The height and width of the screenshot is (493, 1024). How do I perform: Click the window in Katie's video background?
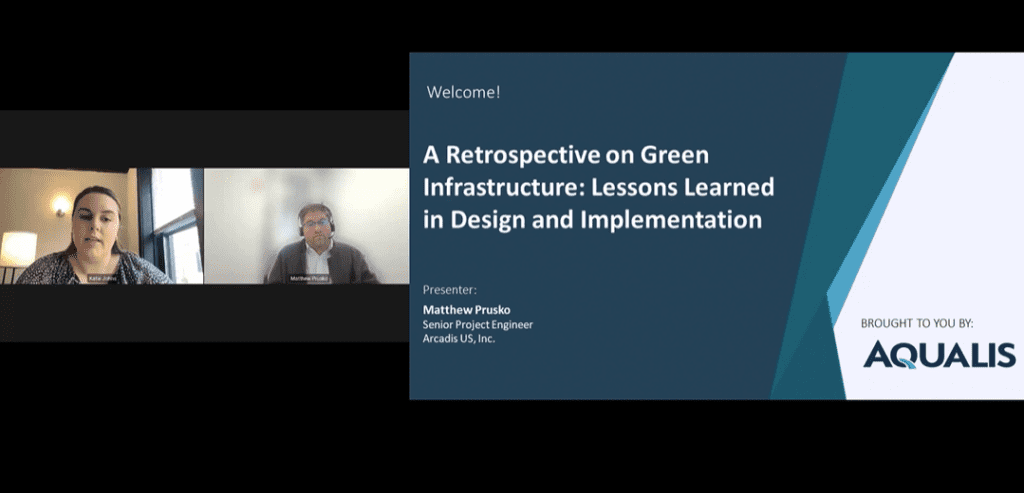click(x=175, y=220)
